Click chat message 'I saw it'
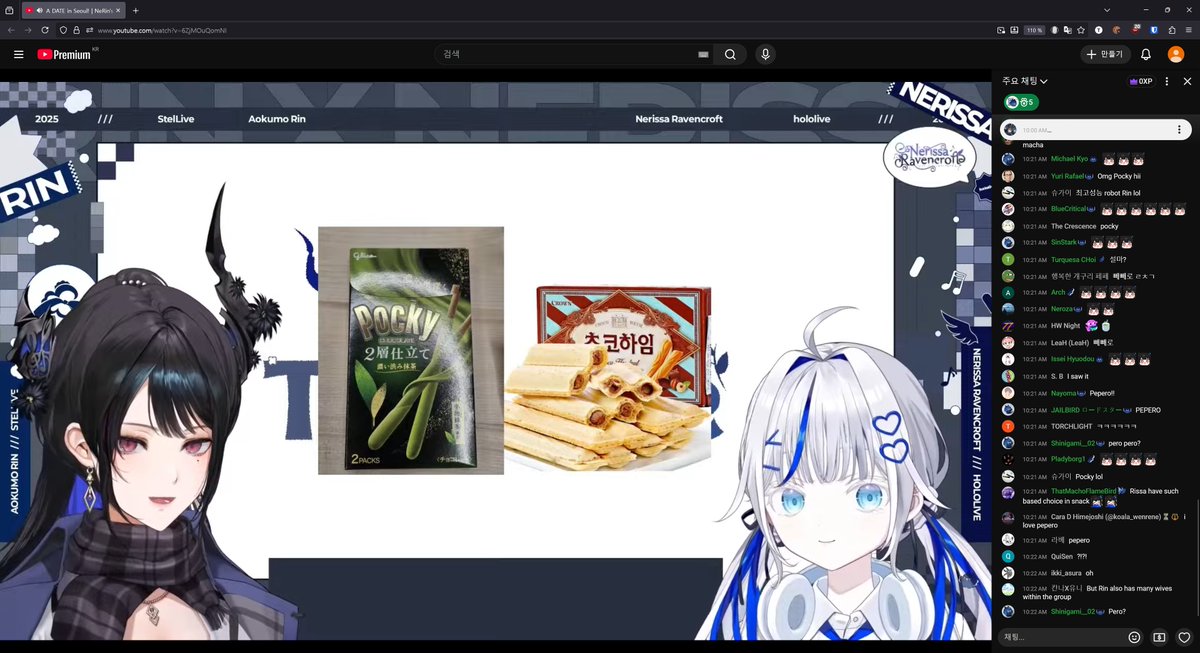This screenshot has height=653, width=1200. tap(1078, 376)
